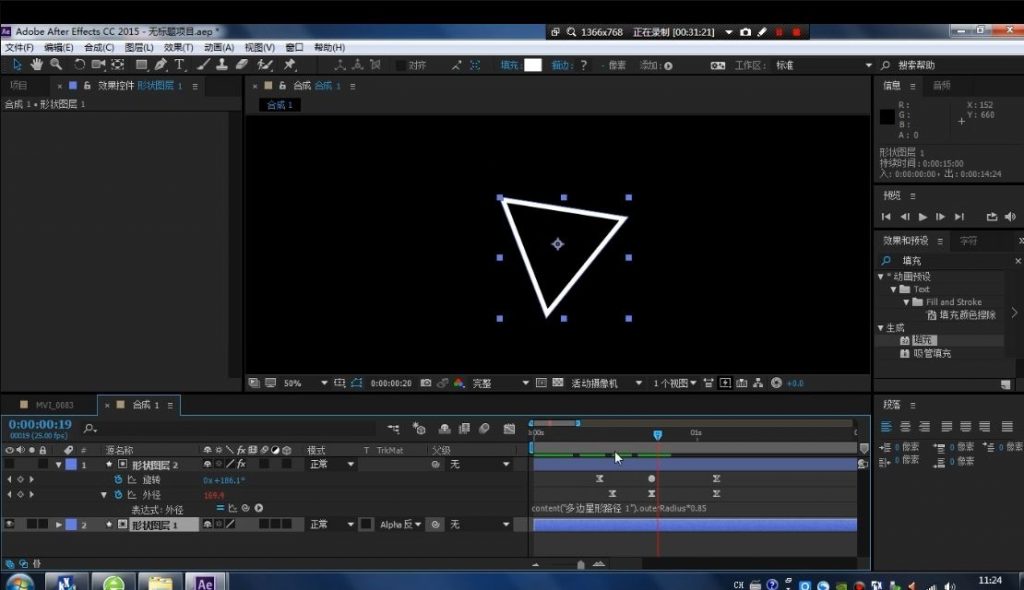
Task: Open the graph editor icon in timeline
Action: (509, 429)
